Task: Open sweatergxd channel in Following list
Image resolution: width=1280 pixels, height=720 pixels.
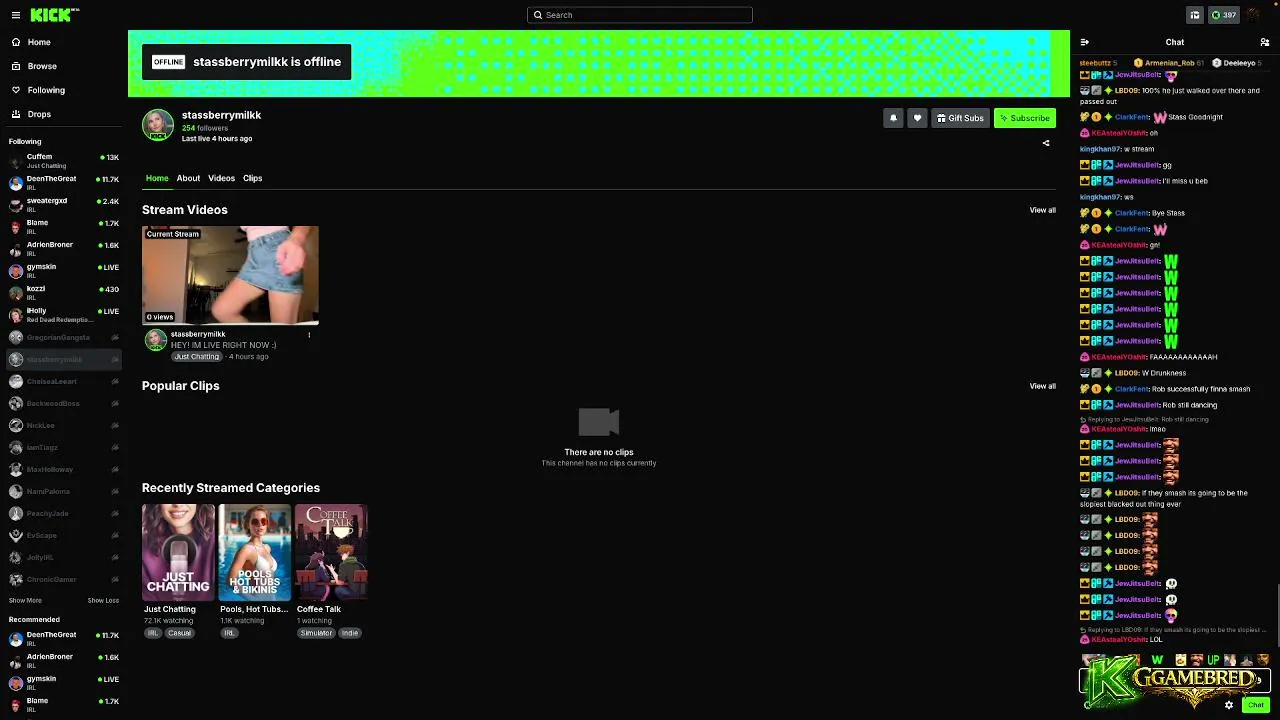Action: point(62,205)
